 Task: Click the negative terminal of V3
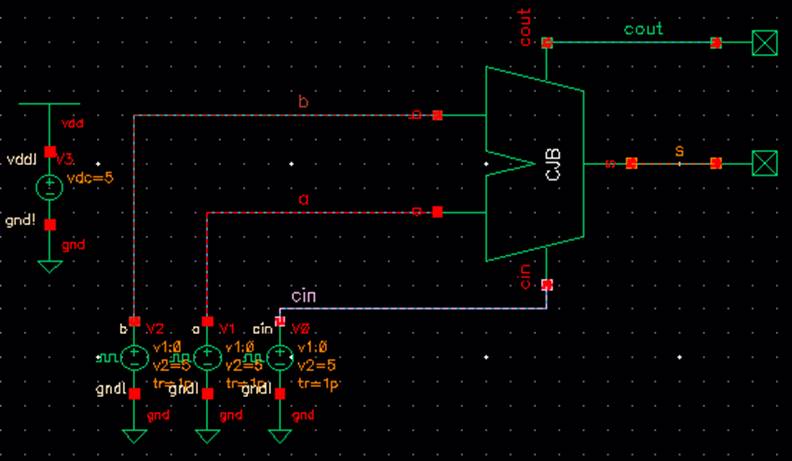(50, 224)
